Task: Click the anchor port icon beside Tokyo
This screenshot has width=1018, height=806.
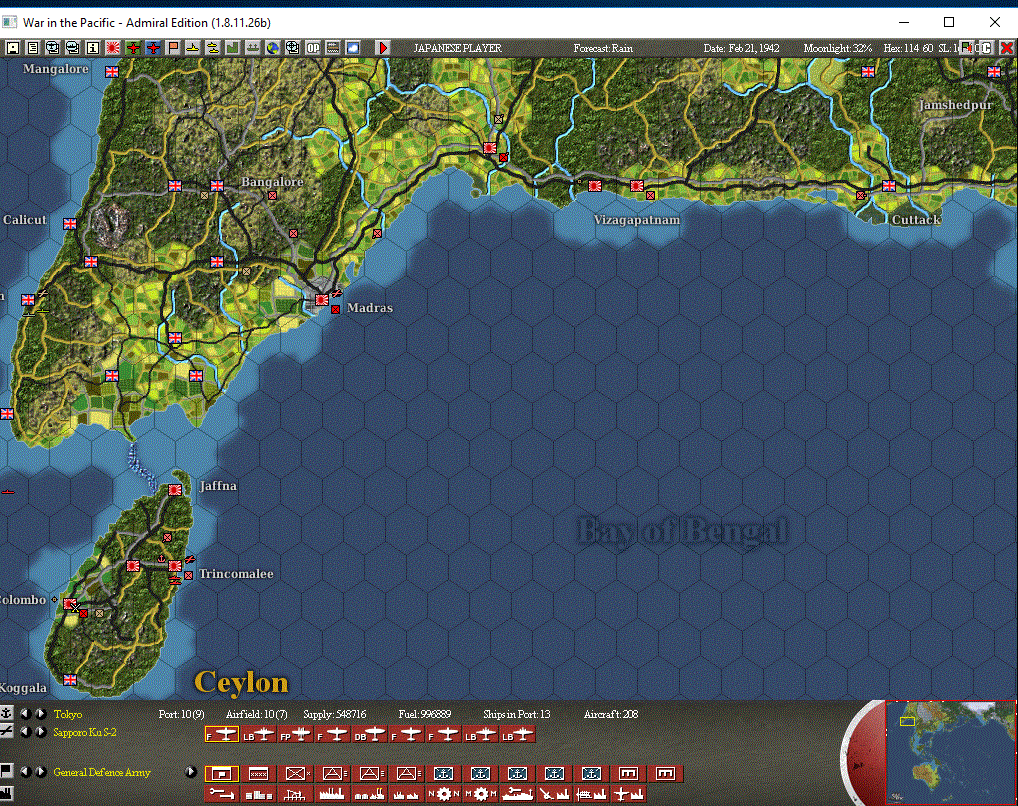Action: tap(6, 713)
